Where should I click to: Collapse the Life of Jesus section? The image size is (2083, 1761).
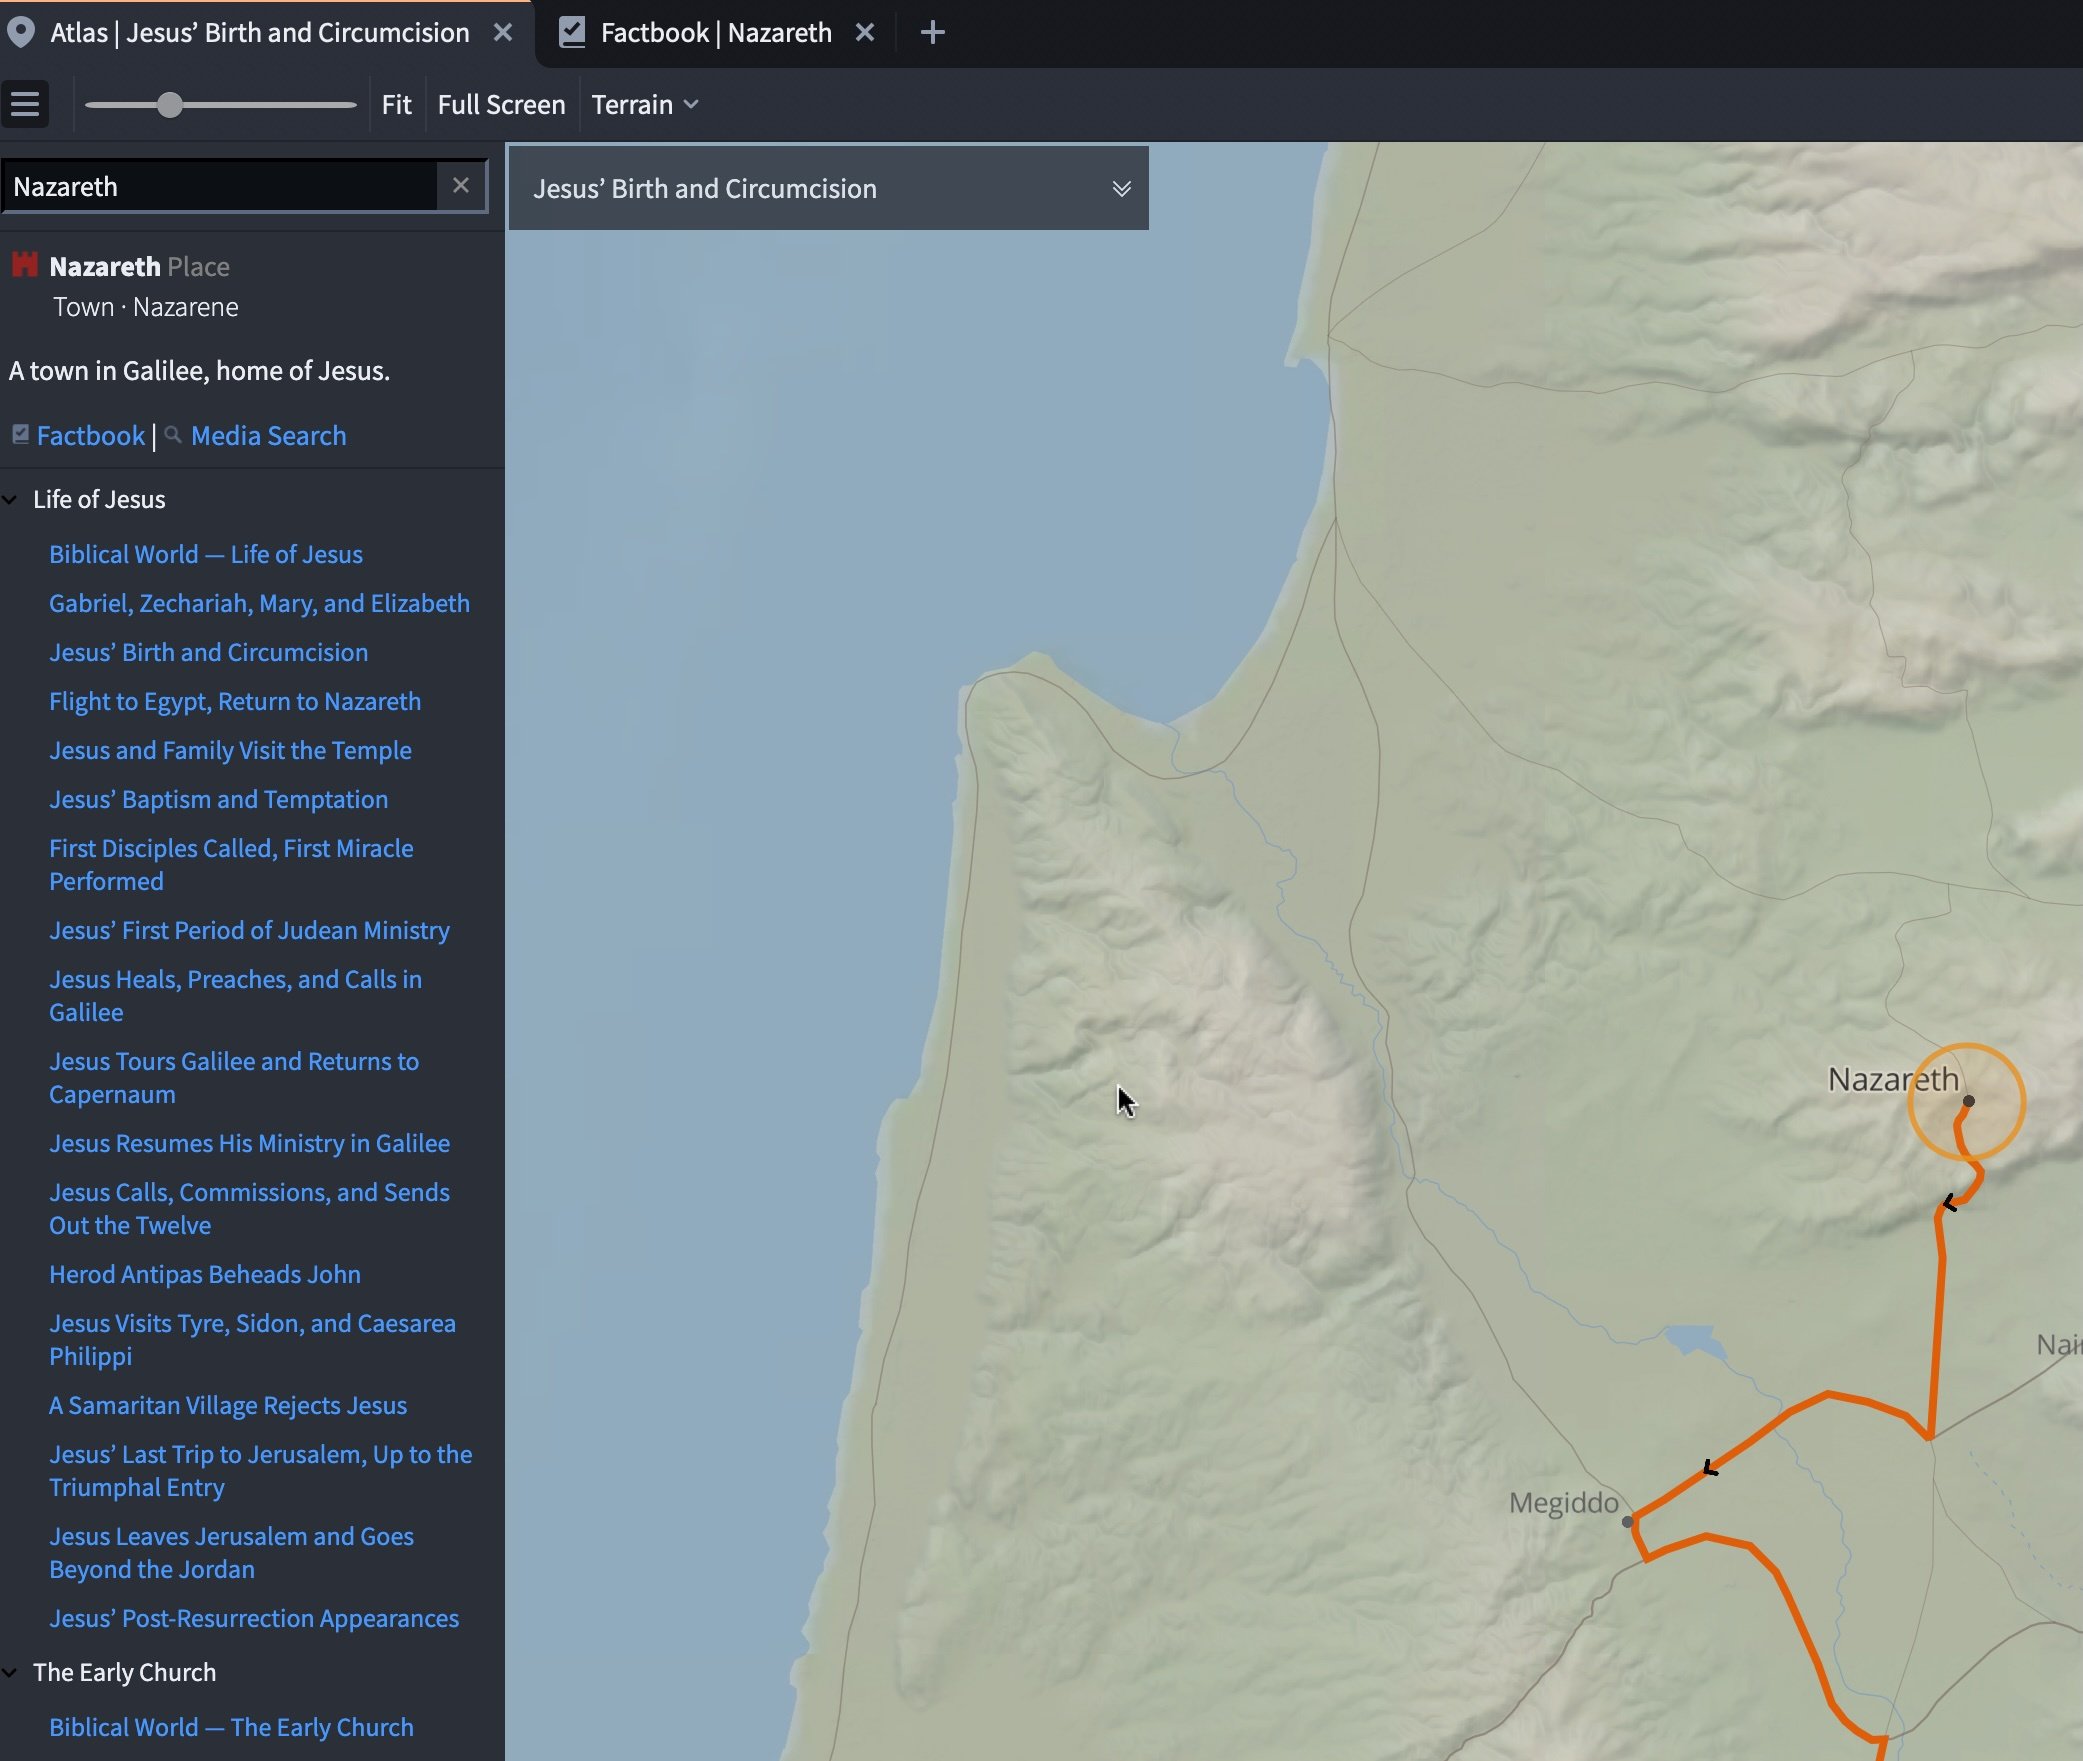[10, 499]
